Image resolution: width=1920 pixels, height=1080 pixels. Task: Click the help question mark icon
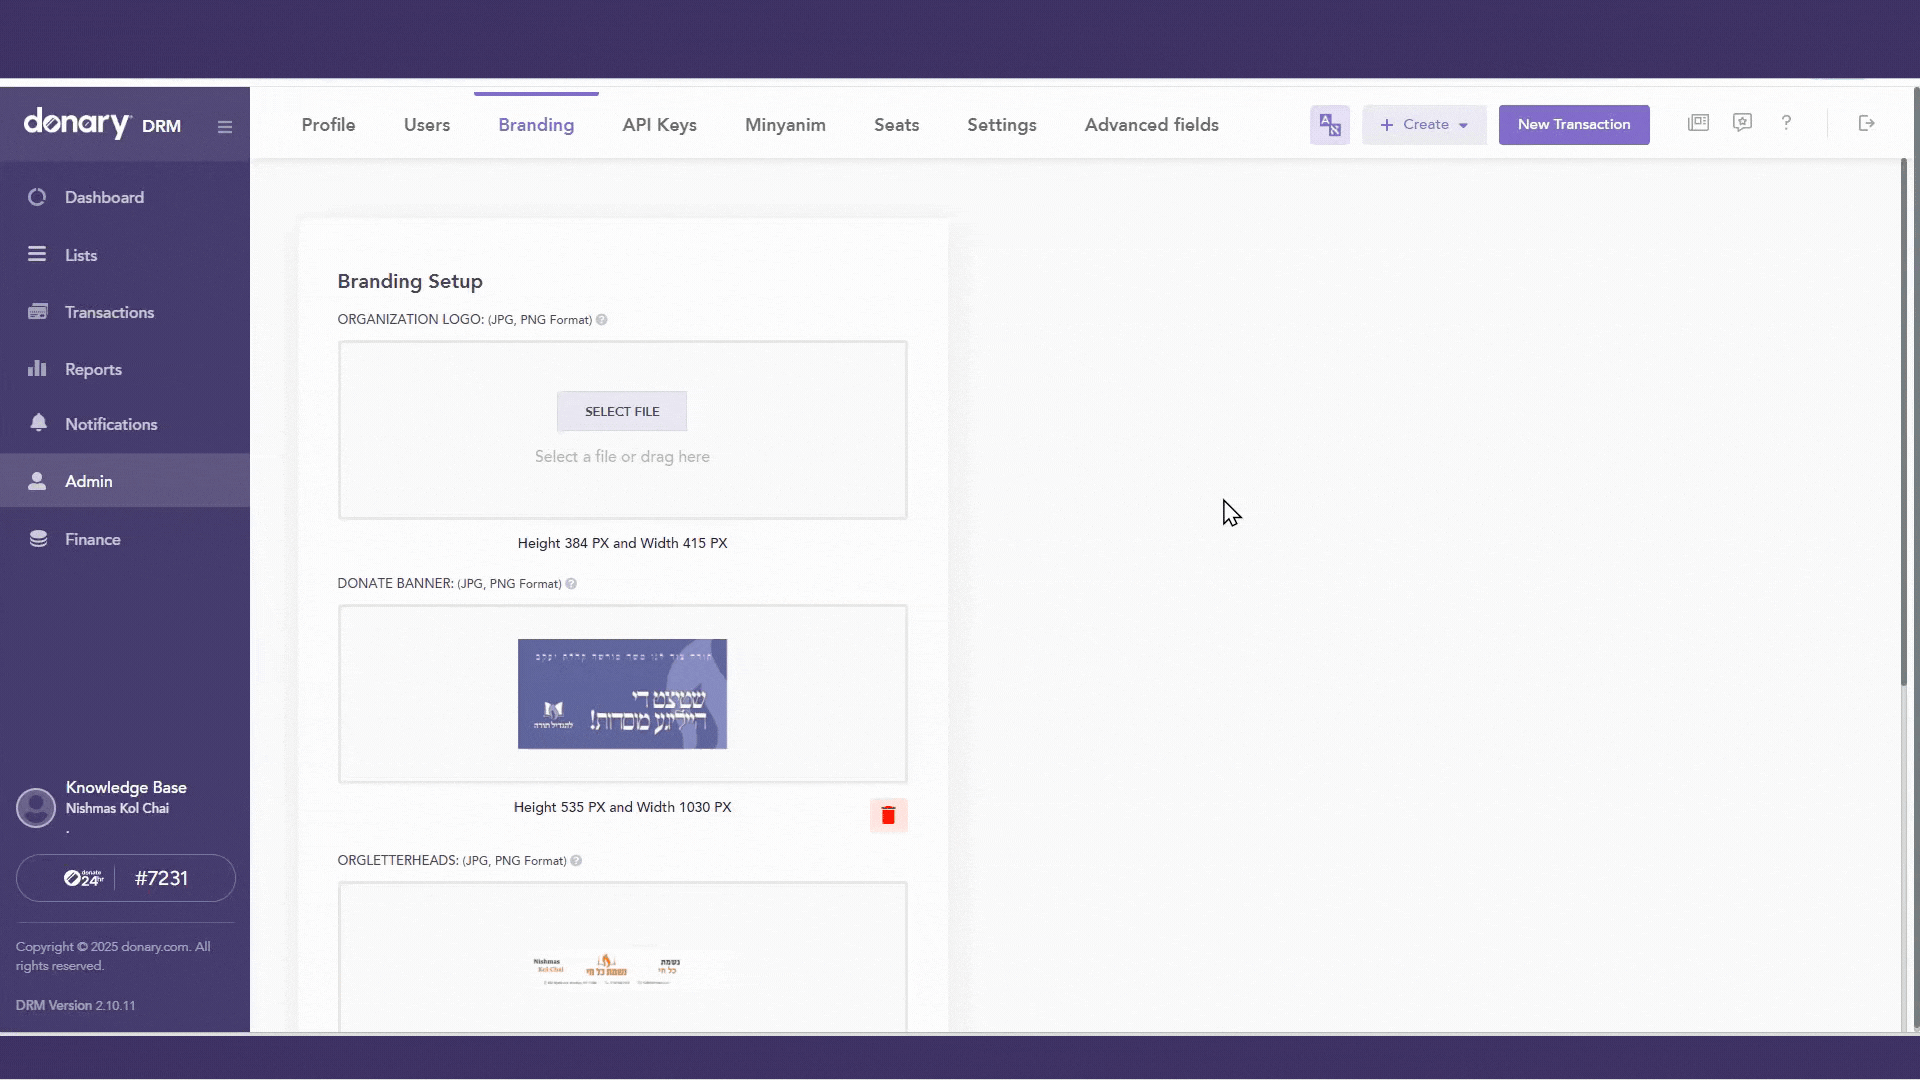1786,123
